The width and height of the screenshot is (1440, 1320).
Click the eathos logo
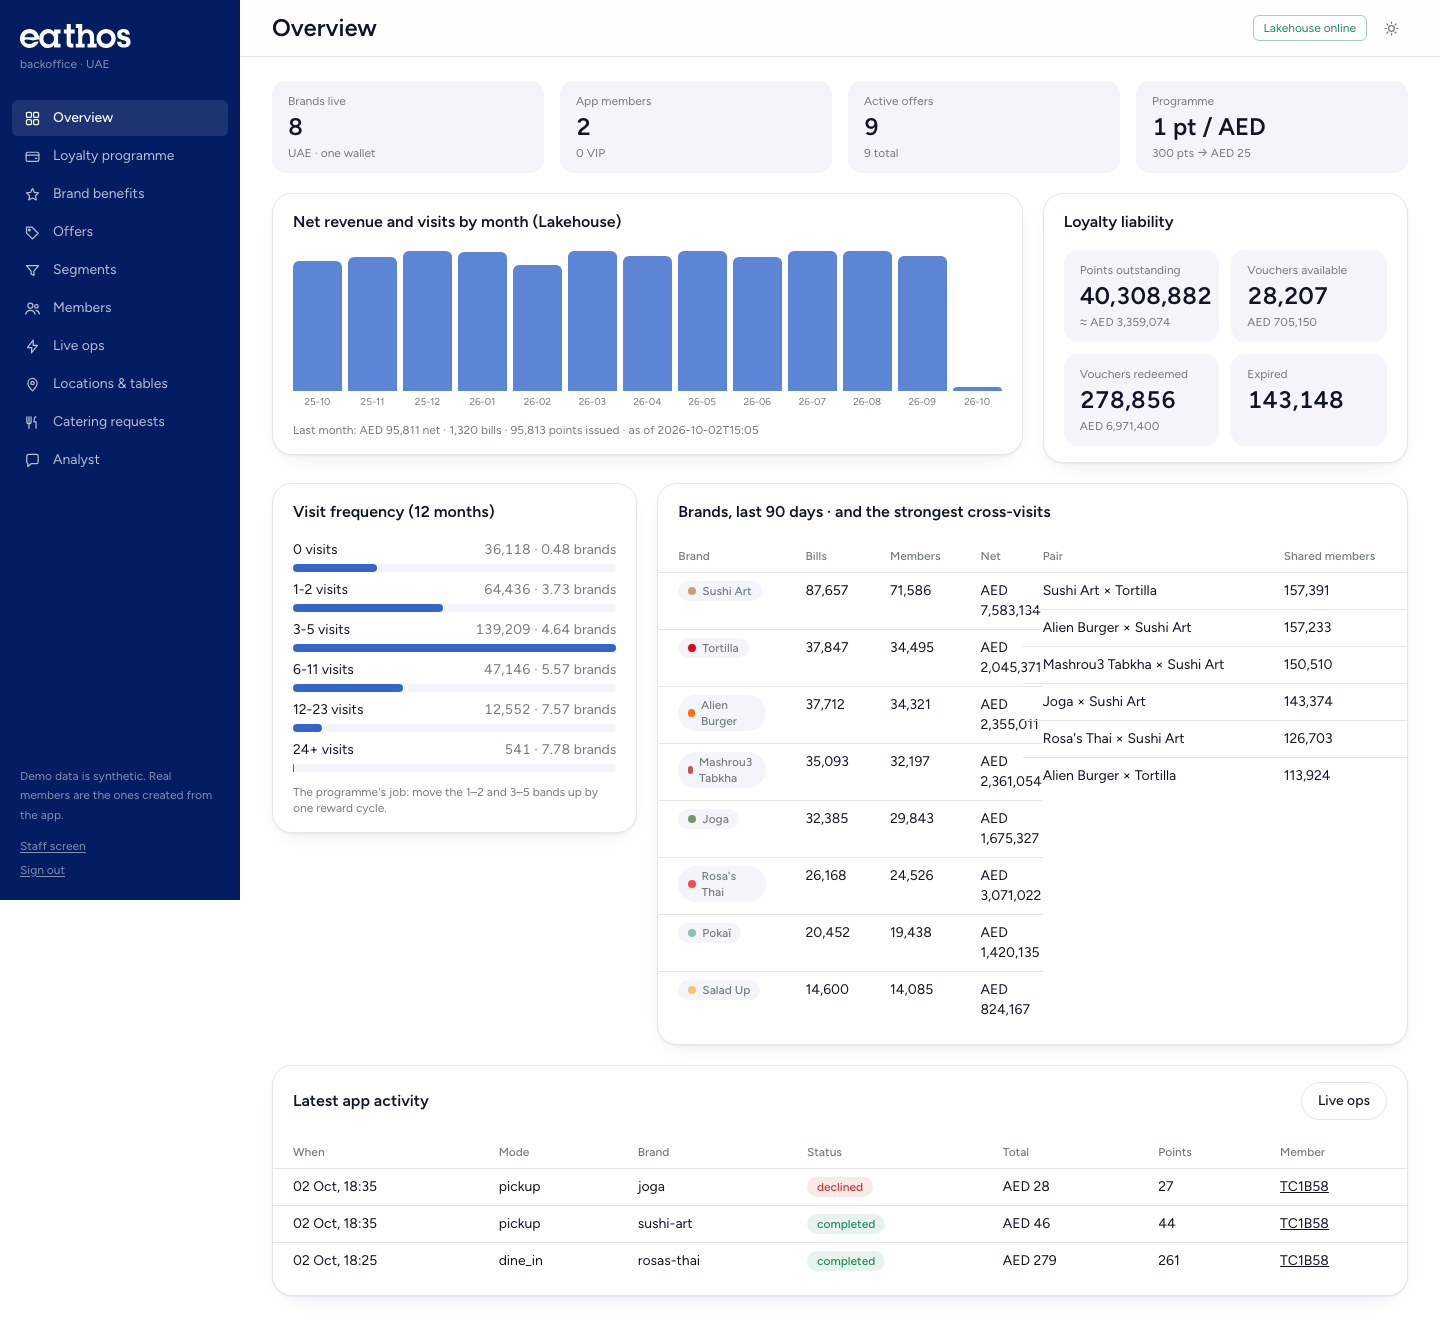(75, 37)
